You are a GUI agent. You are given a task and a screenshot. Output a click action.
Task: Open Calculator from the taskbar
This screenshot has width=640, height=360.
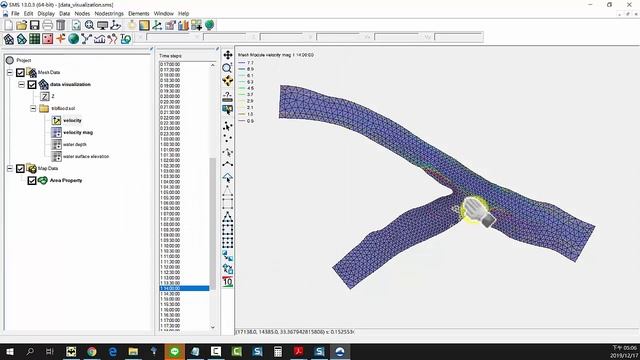click(x=278, y=351)
